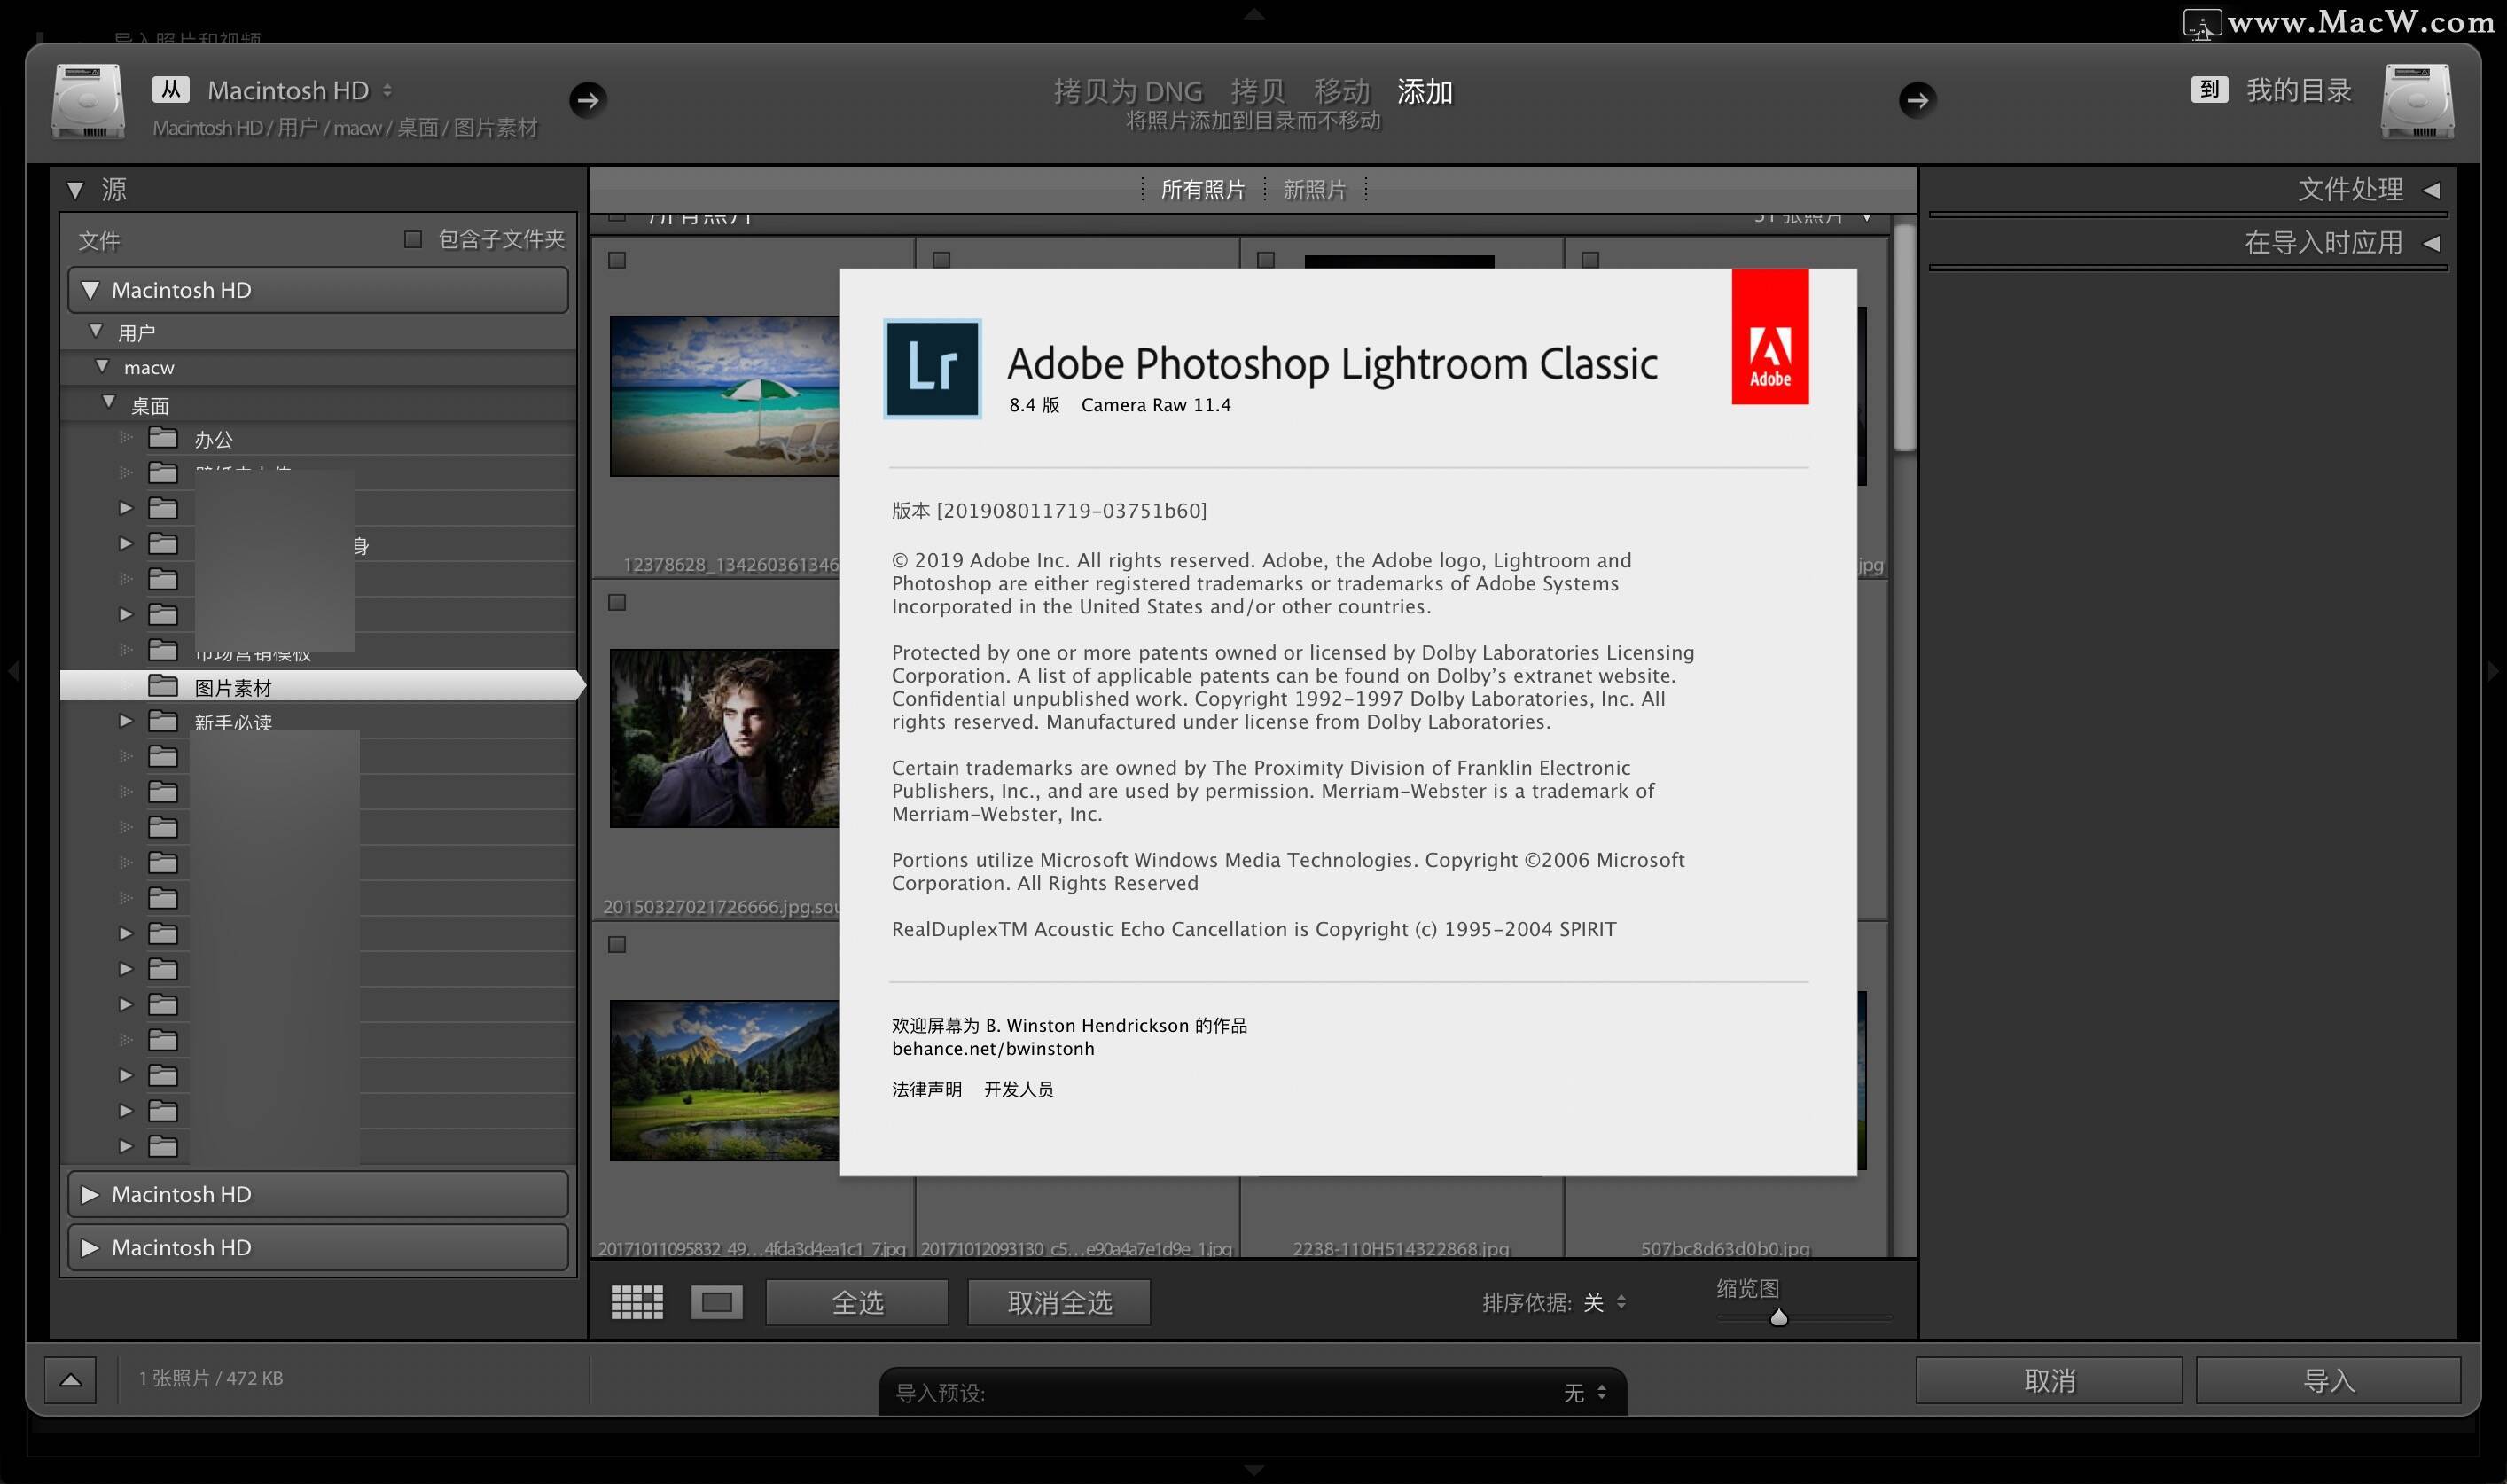
Task: Click 全选 button
Action: (x=857, y=1302)
